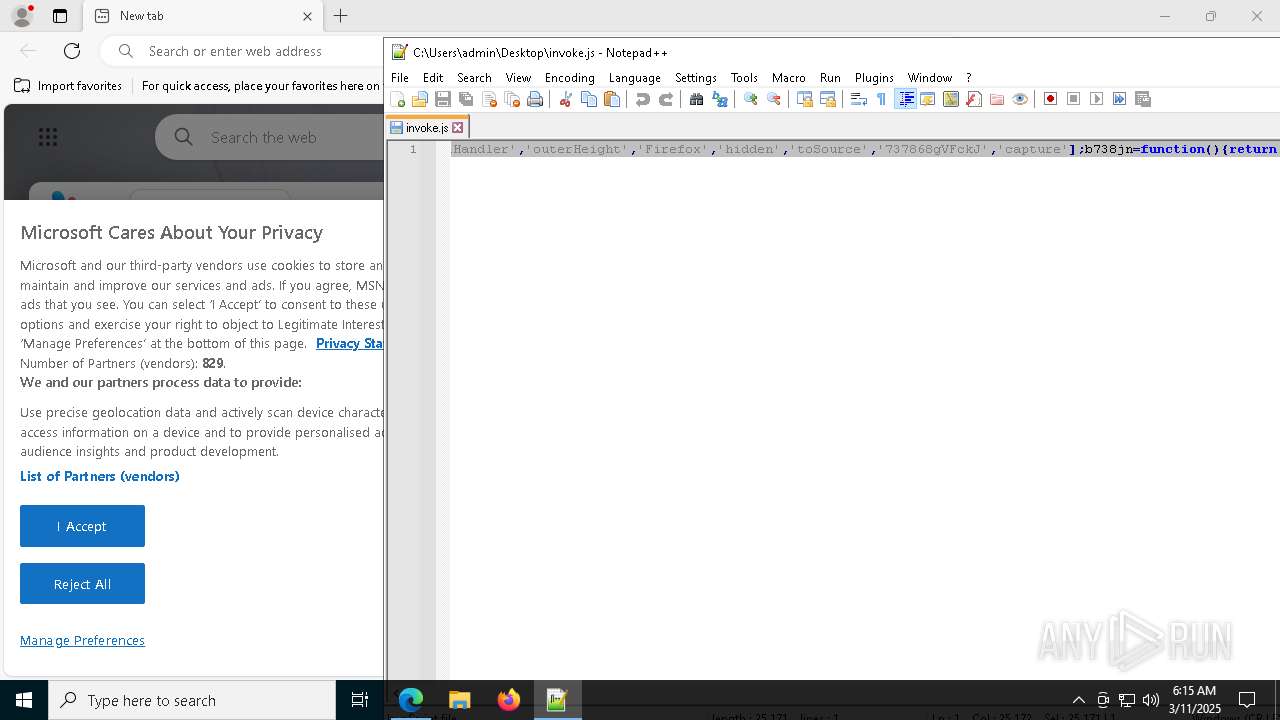Click the Windows Start button
1280x720 pixels.
pyautogui.click(x=24, y=700)
